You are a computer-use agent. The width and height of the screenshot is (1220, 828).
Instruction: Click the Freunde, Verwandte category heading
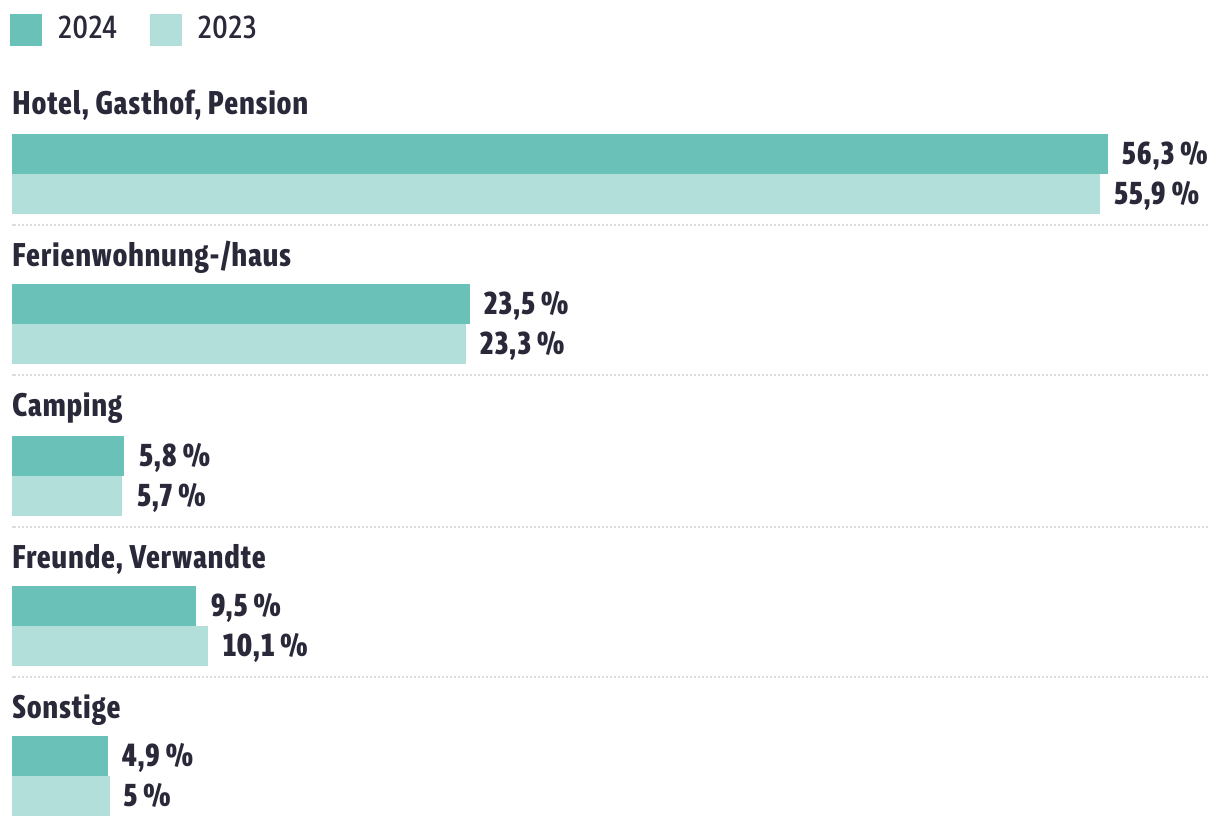[139, 557]
